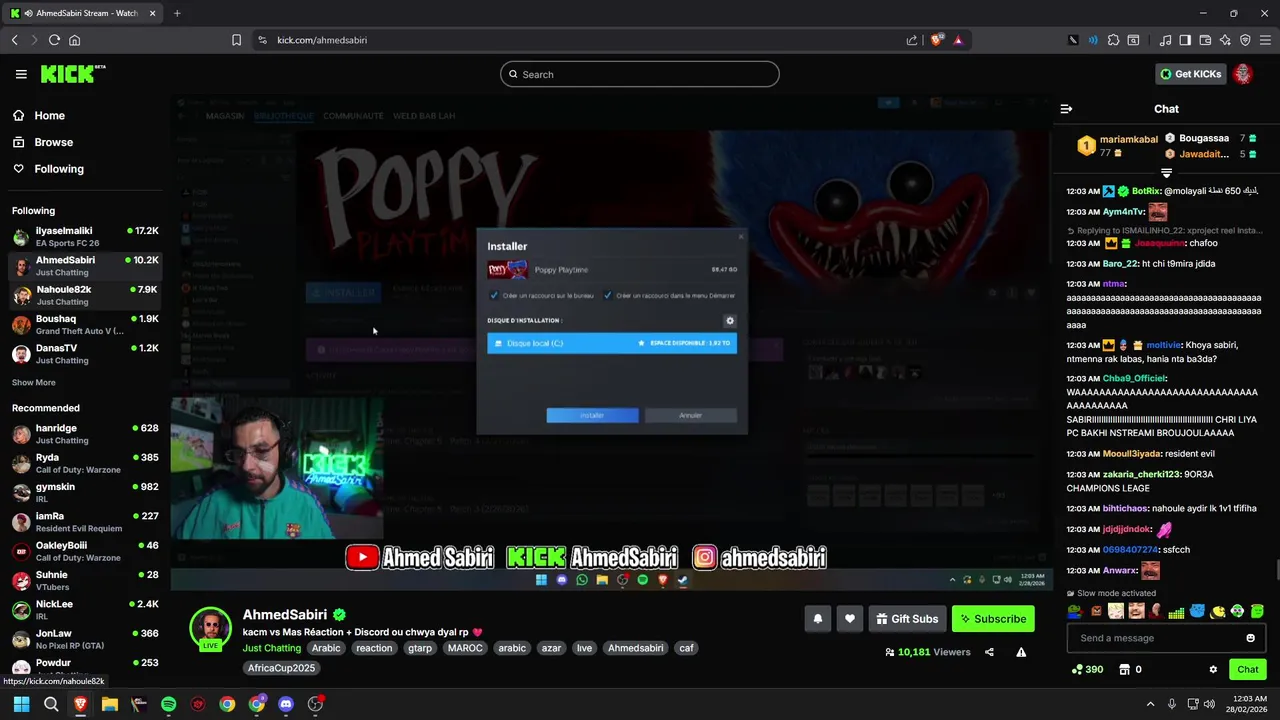
Task: Open ilyaselmaliki channel in Following list
Action: 85,237
